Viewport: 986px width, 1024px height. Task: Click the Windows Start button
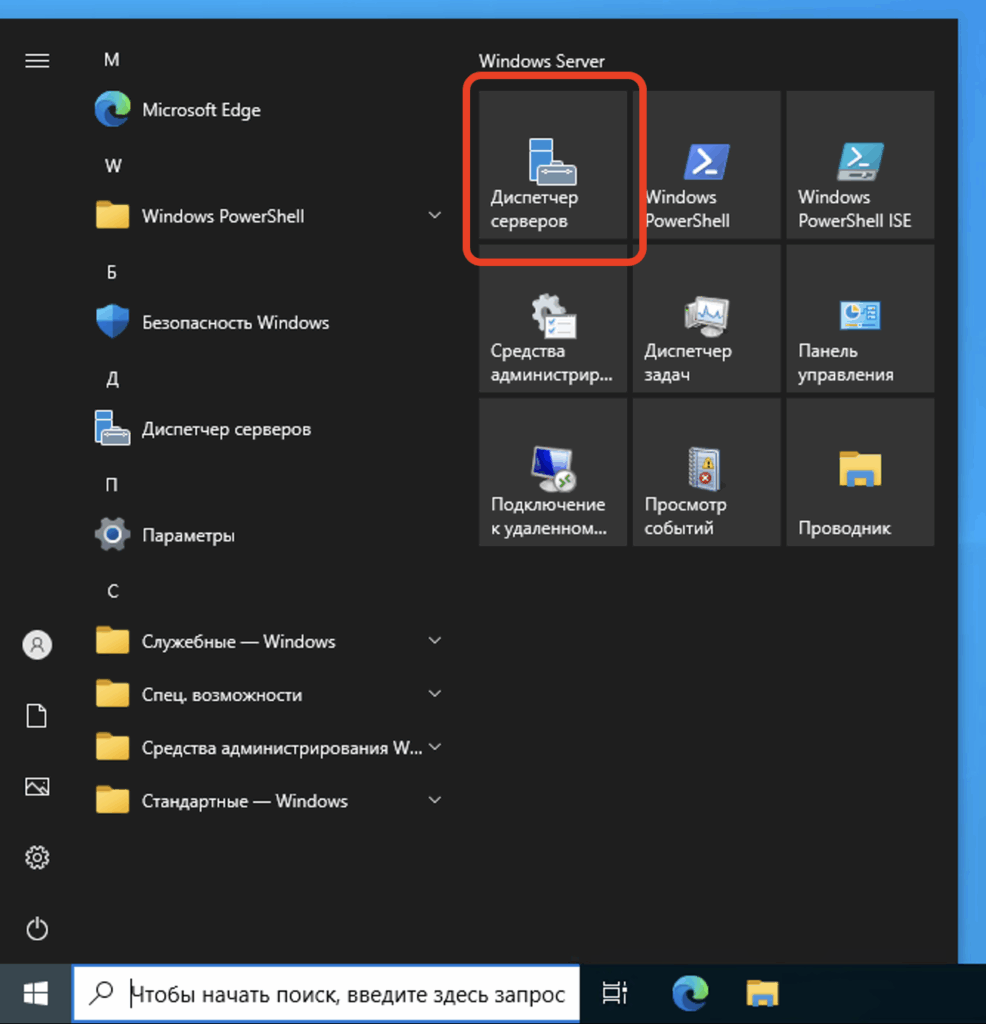coord(35,994)
